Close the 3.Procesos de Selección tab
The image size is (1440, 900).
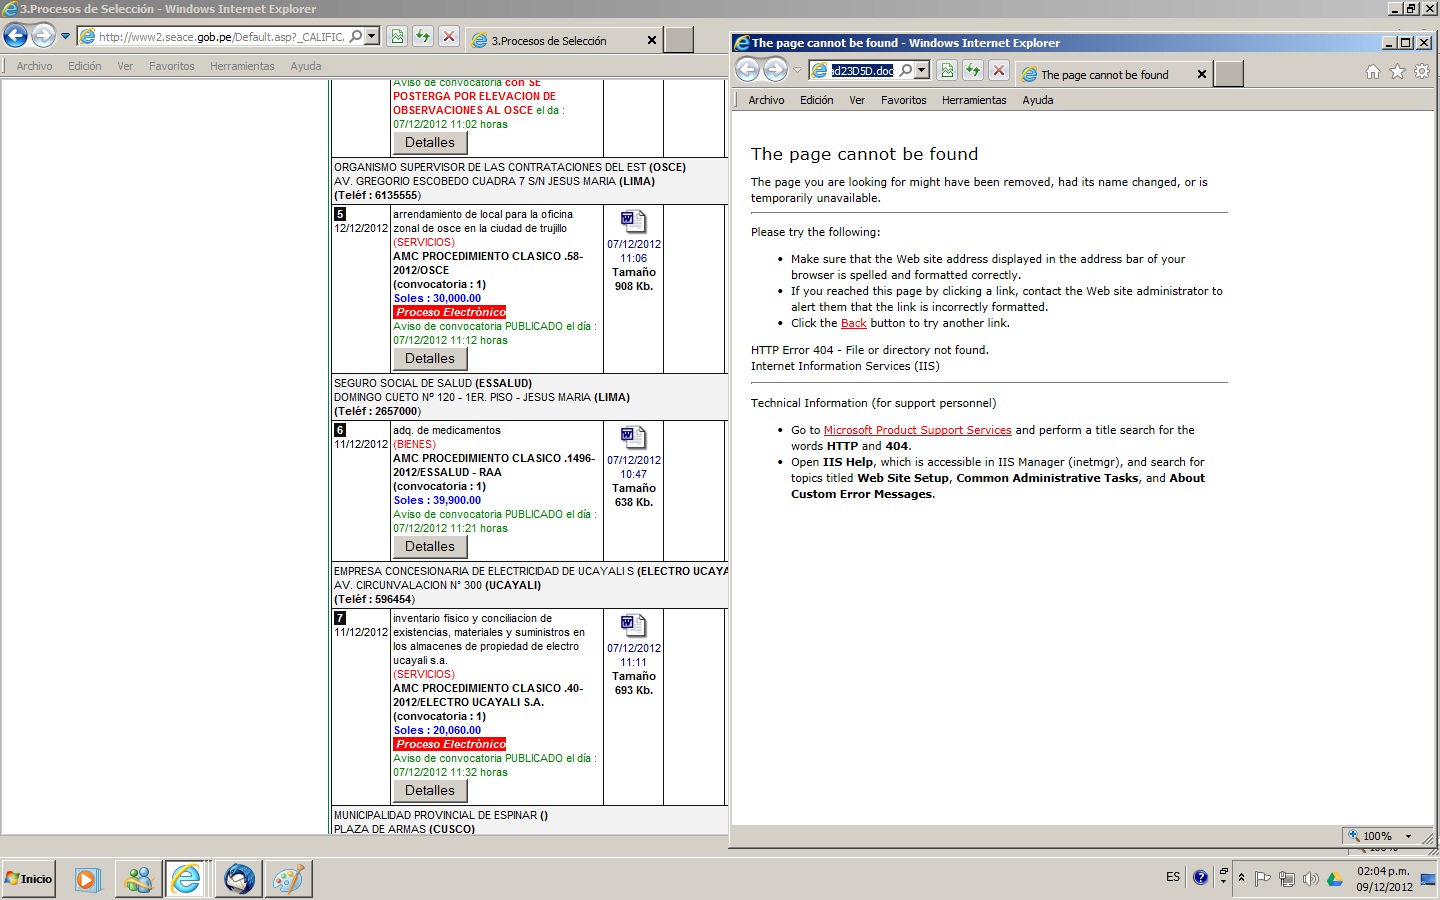[652, 41]
